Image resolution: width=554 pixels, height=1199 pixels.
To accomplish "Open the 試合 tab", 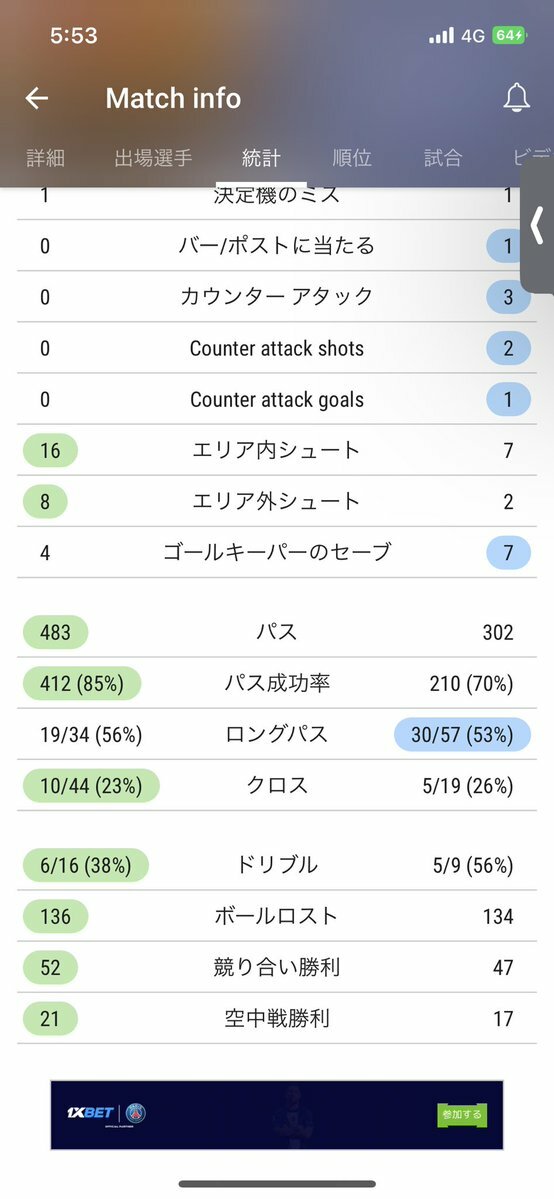I will pos(443,158).
